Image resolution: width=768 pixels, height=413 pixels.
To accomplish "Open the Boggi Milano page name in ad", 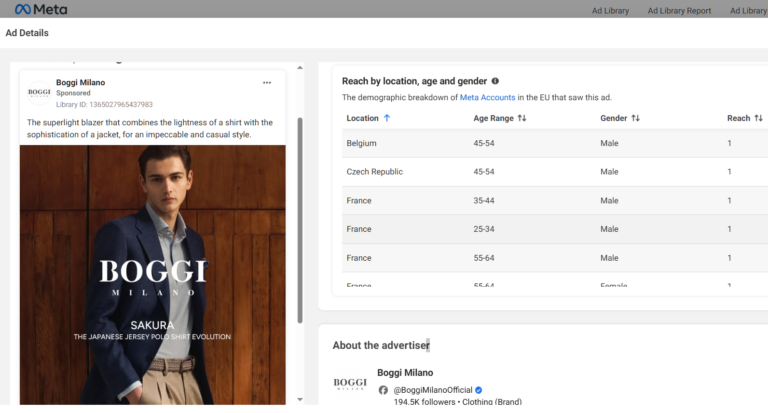I will [80, 82].
